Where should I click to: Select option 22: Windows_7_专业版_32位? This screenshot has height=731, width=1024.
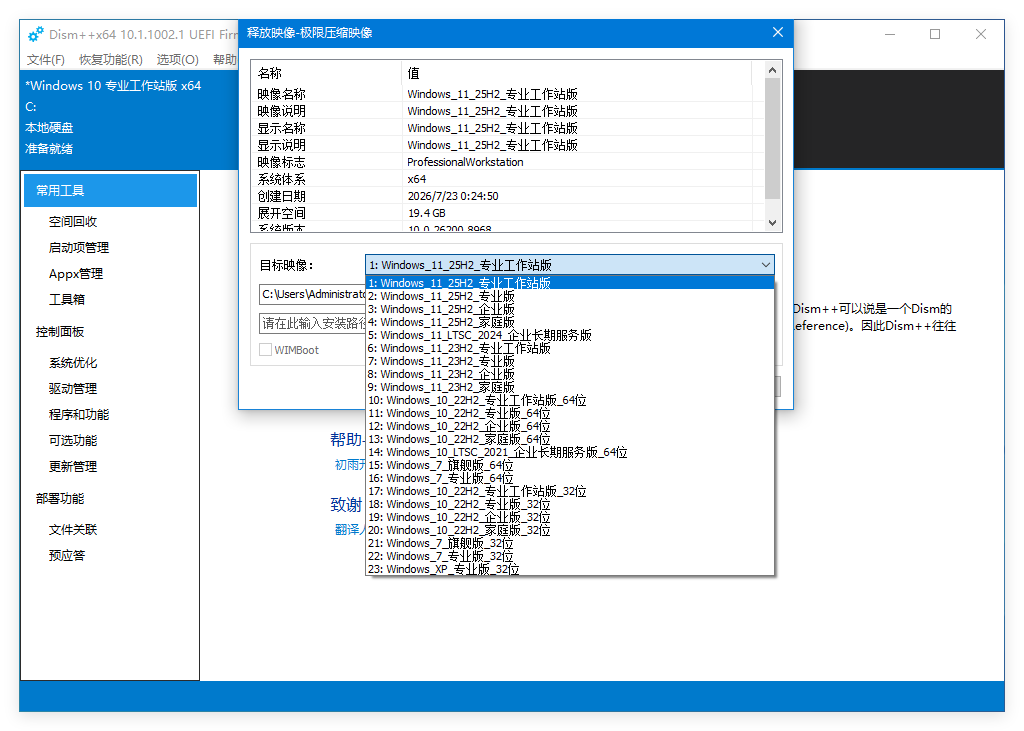pyautogui.click(x=570, y=556)
